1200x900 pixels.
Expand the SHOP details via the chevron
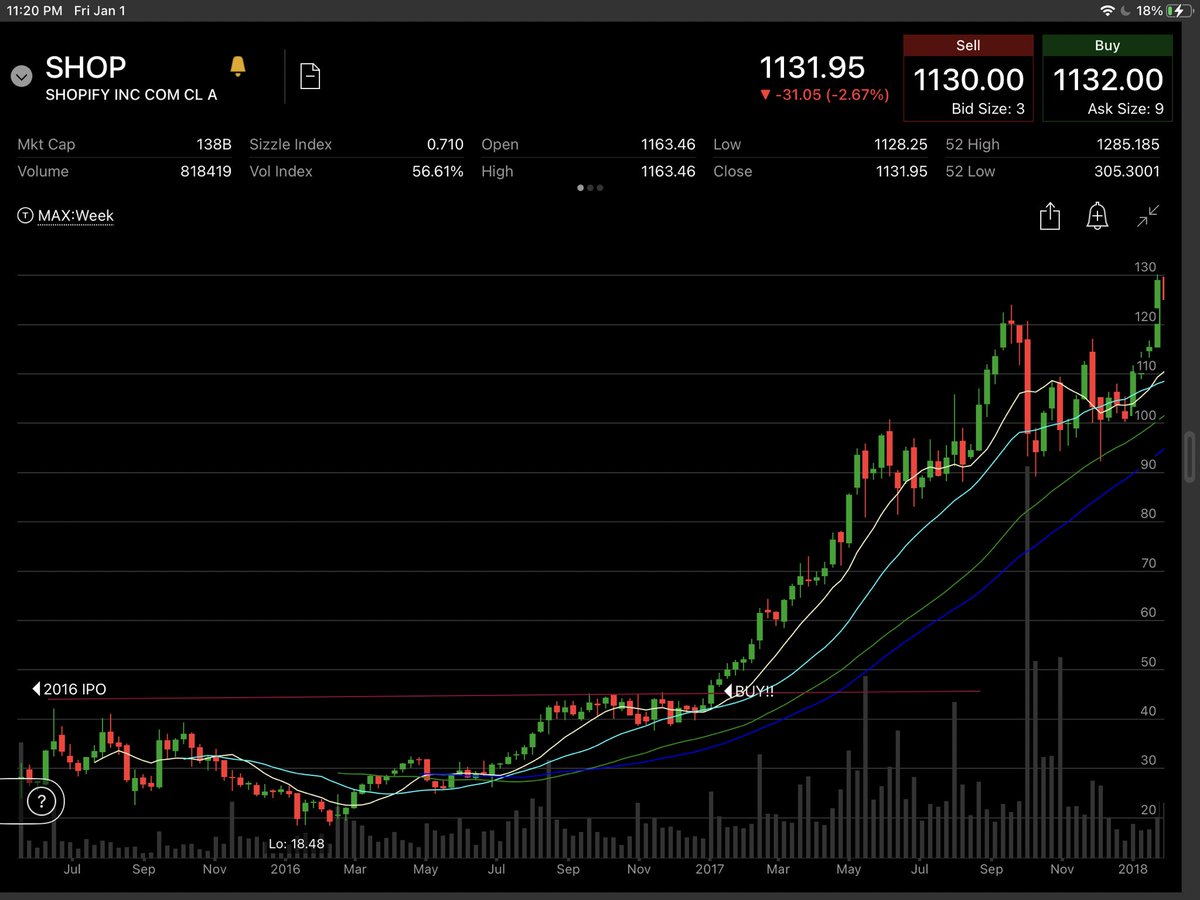(20, 75)
